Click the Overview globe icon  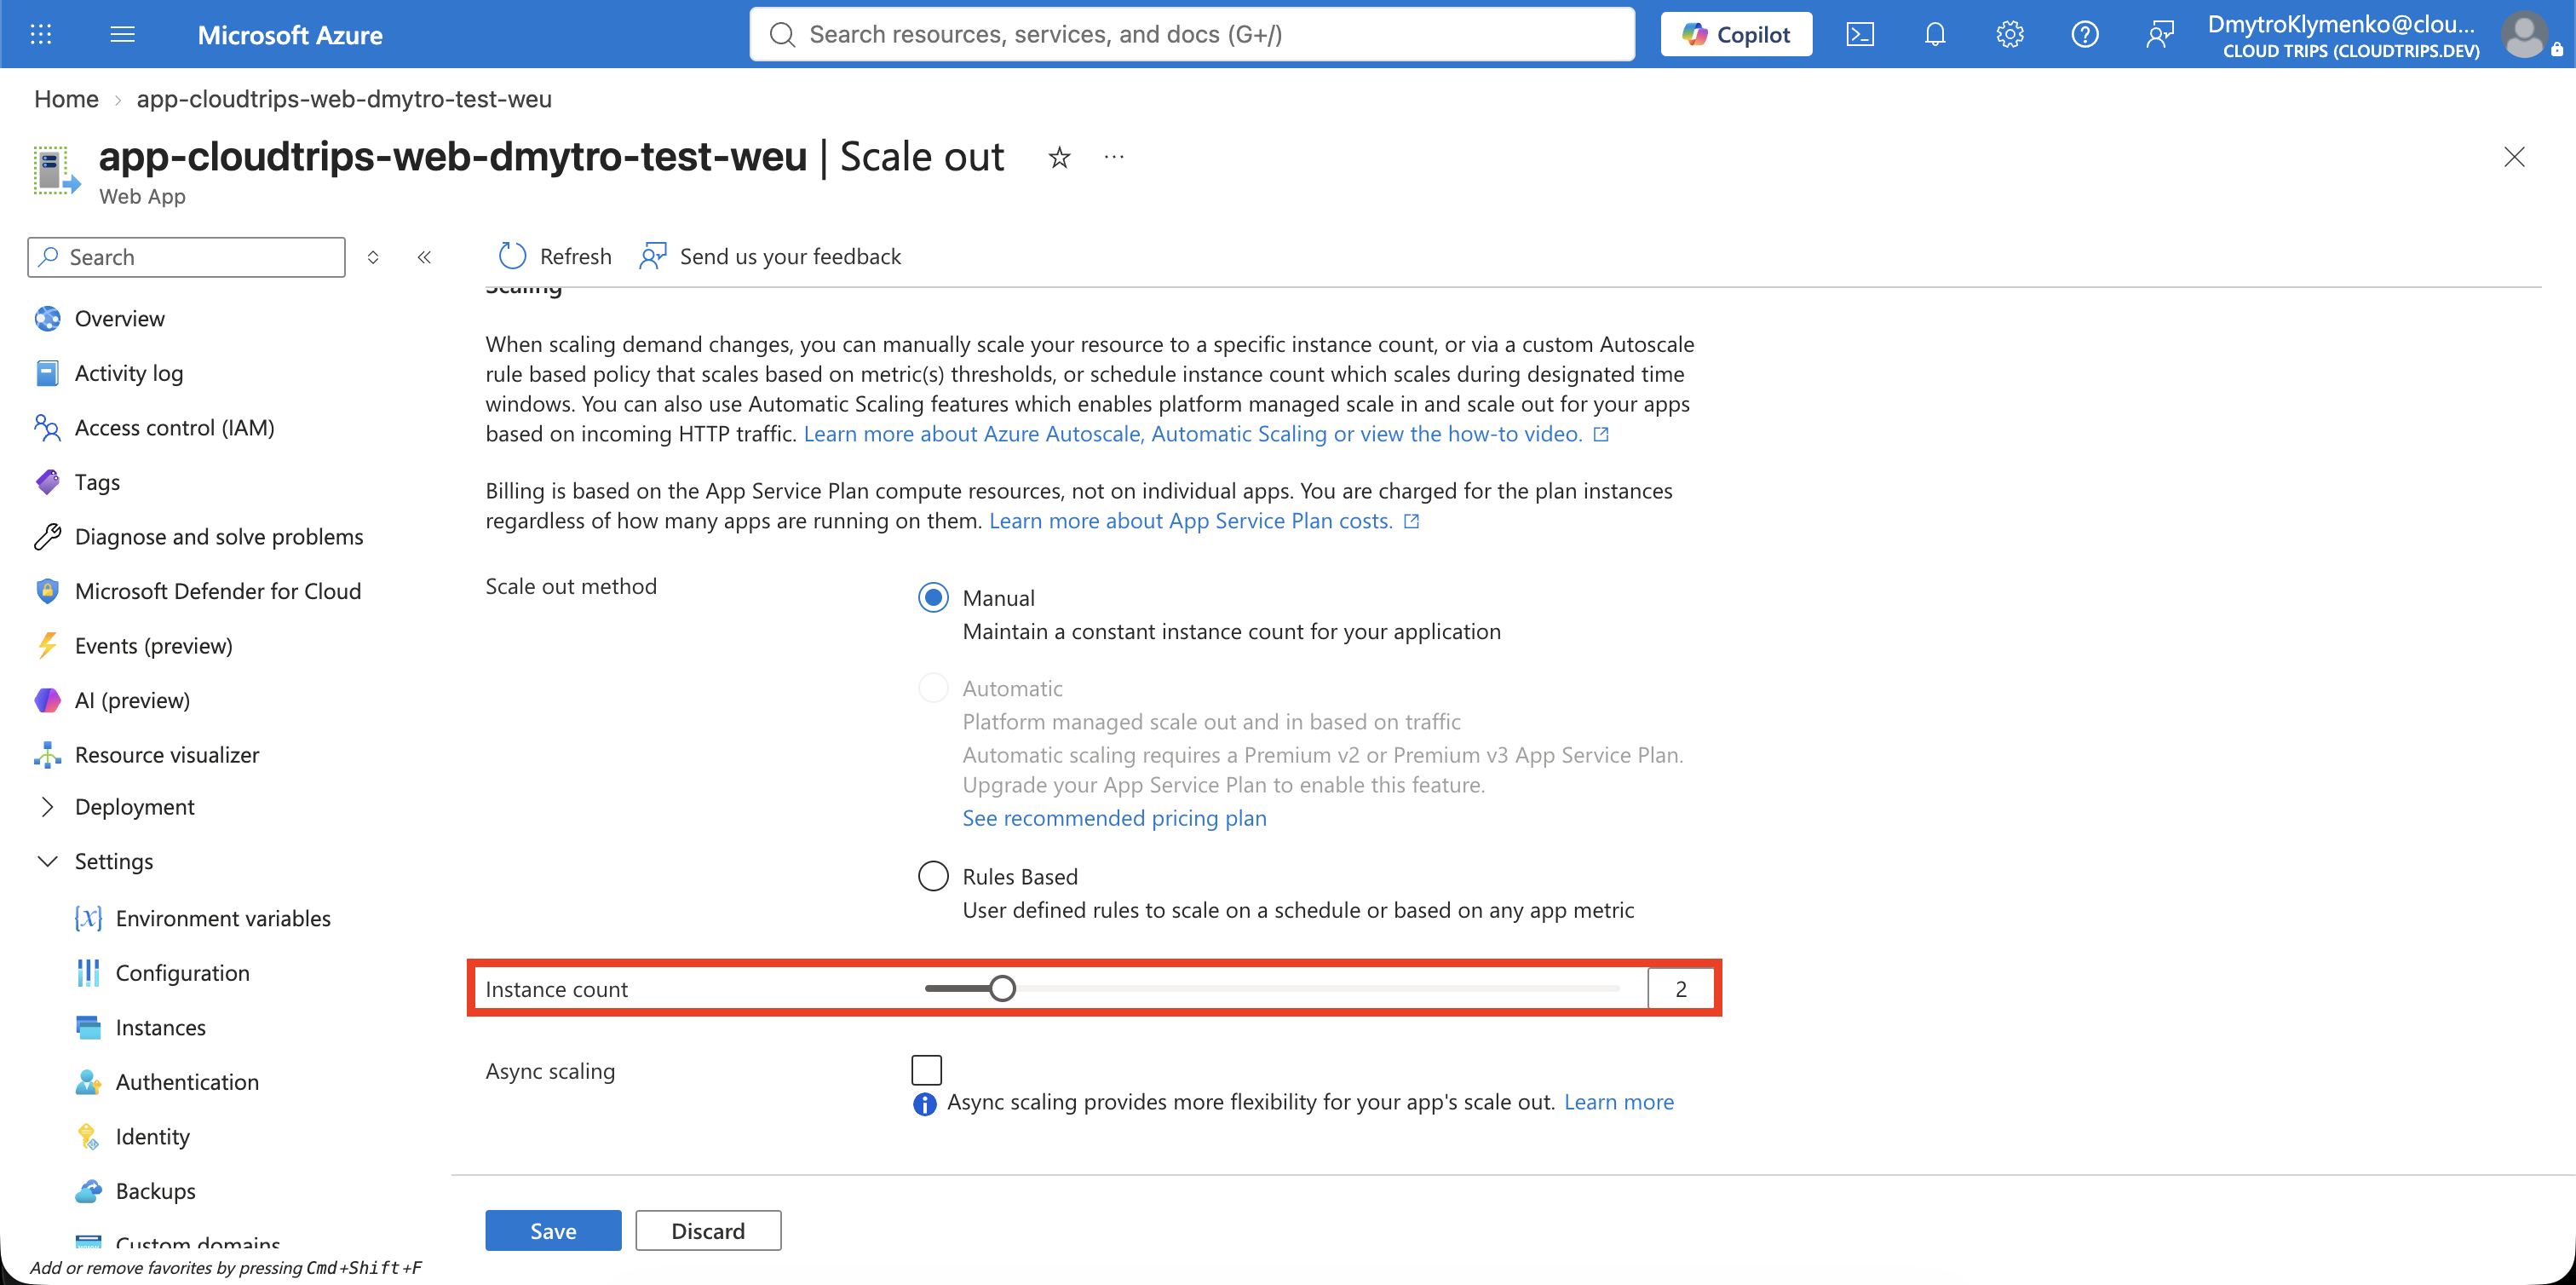tap(47, 318)
